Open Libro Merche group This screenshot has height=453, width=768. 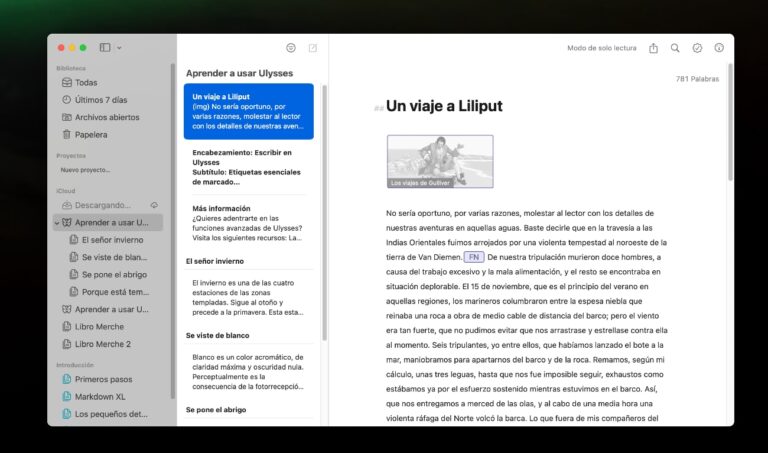[x=108, y=327]
